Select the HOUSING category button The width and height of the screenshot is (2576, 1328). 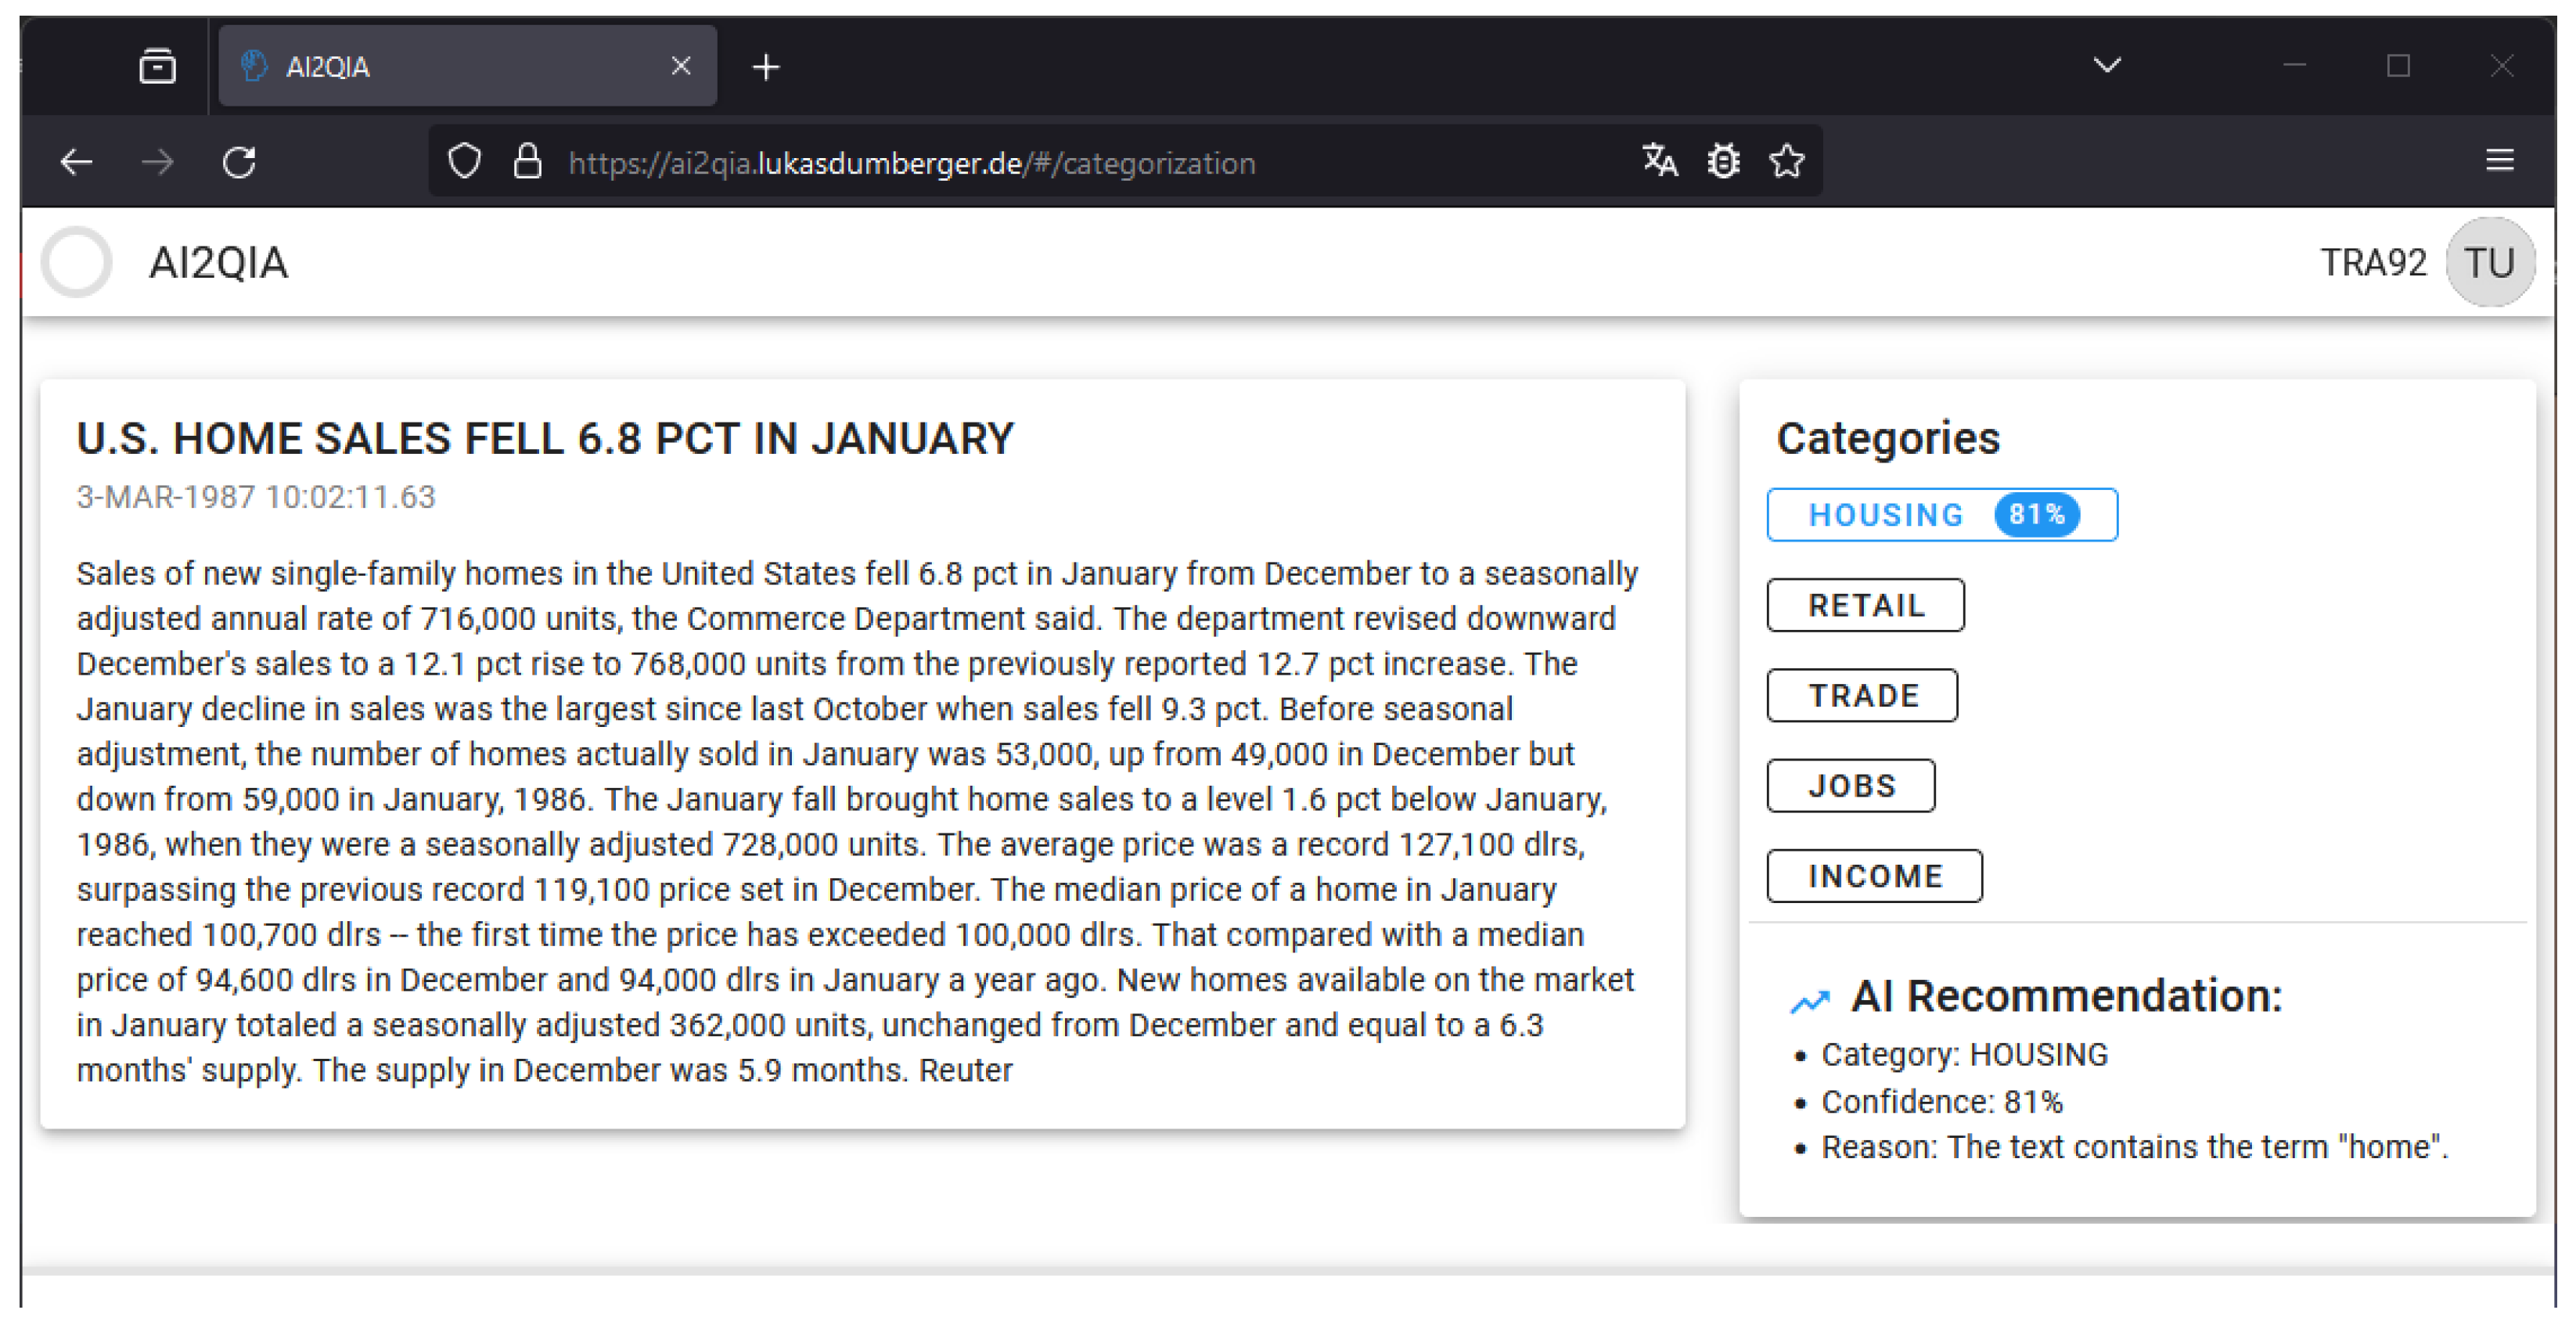coord(1941,515)
